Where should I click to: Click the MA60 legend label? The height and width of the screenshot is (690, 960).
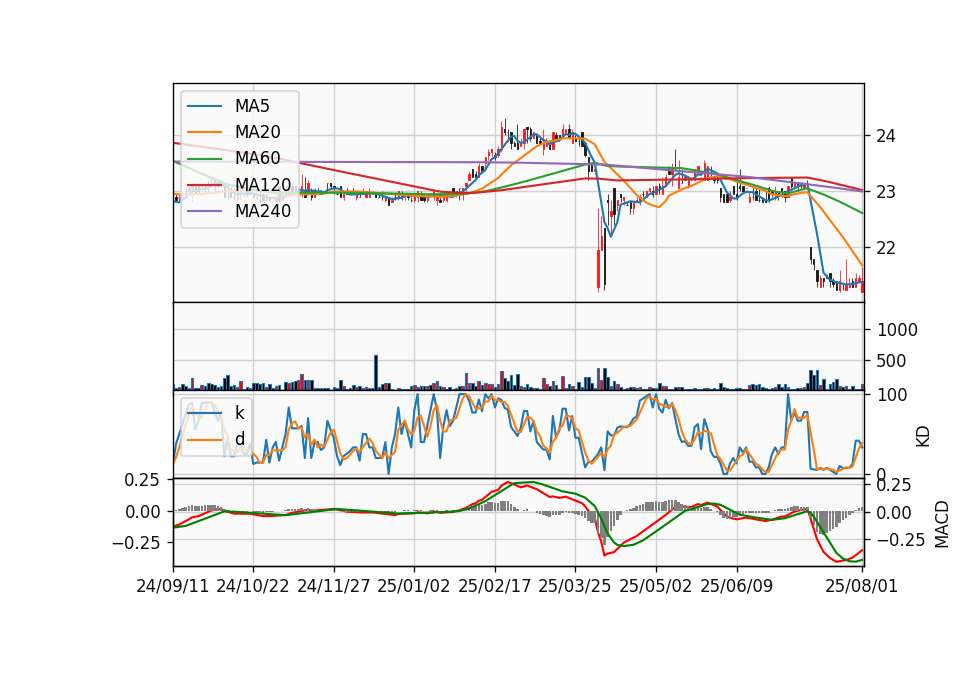coord(257,159)
